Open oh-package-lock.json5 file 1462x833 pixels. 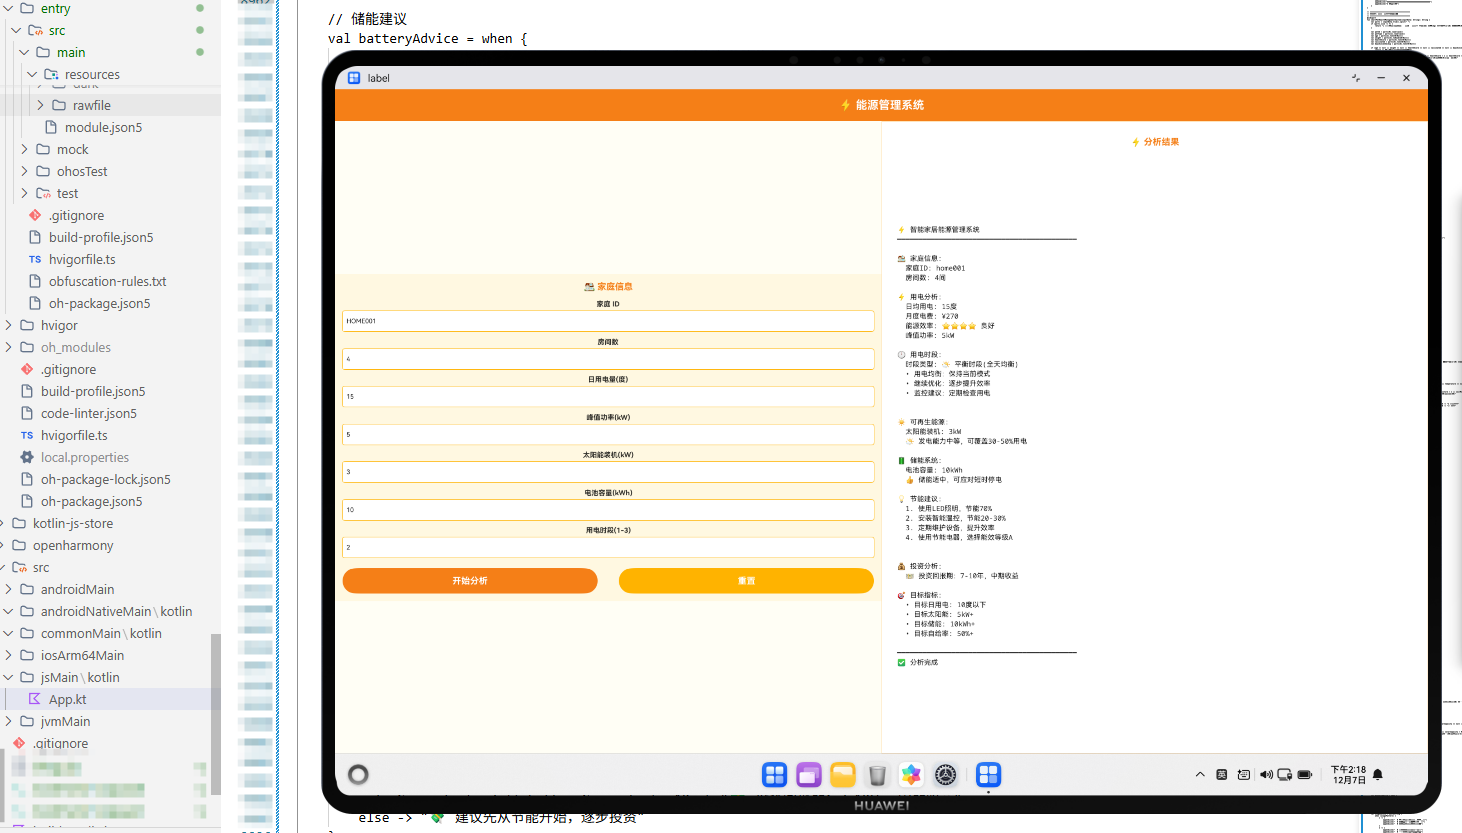105,479
